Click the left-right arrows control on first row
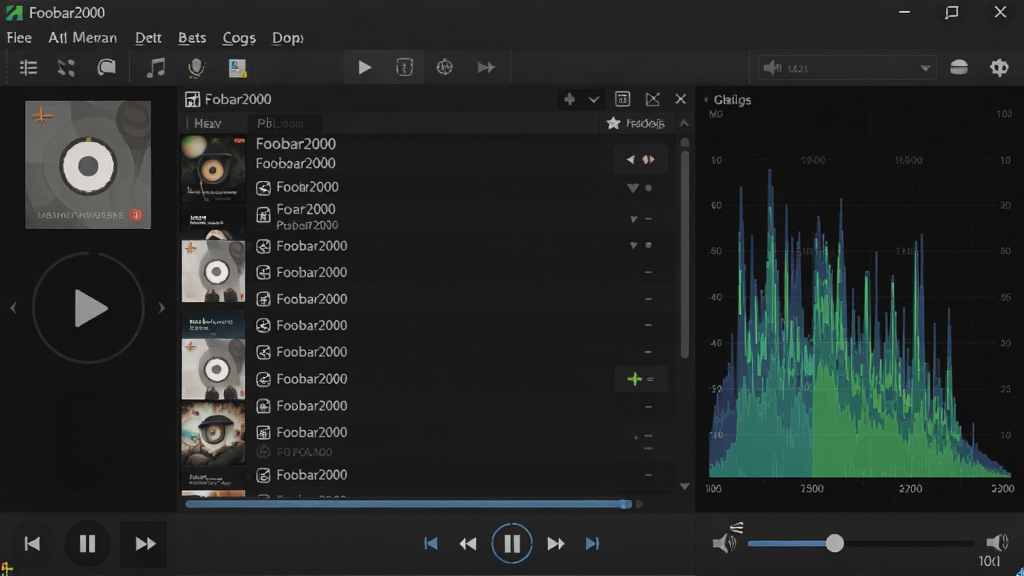This screenshot has width=1024, height=576. tap(640, 159)
